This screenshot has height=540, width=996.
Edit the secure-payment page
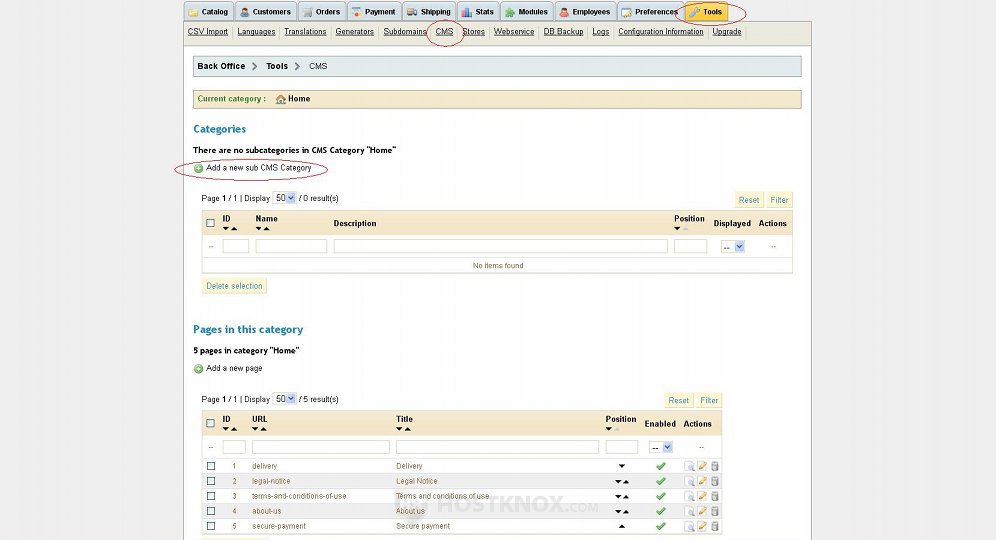click(x=703, y=526)
